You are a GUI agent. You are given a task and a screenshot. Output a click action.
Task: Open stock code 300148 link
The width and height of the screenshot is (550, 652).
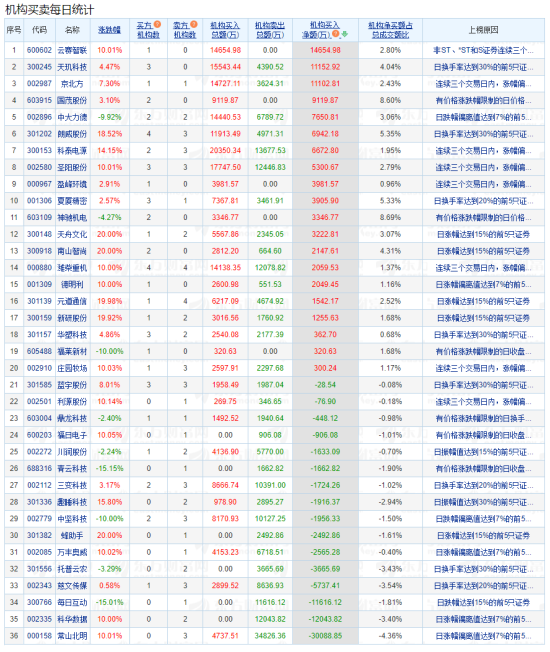pyautogui.click(x=39, y=234)
